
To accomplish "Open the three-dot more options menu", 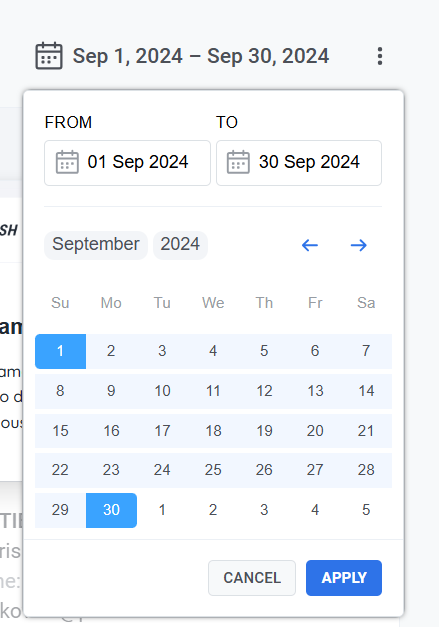I will [x=380, y=56].
